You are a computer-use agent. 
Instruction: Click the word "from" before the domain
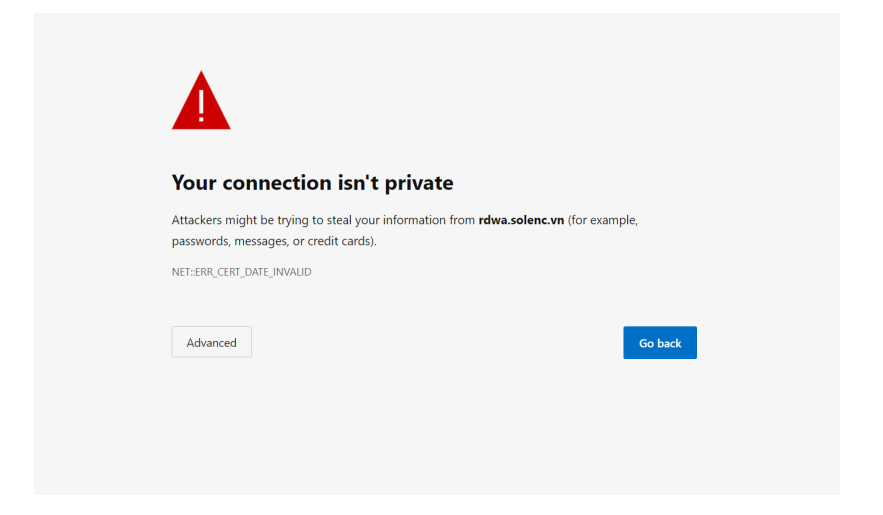460,220
